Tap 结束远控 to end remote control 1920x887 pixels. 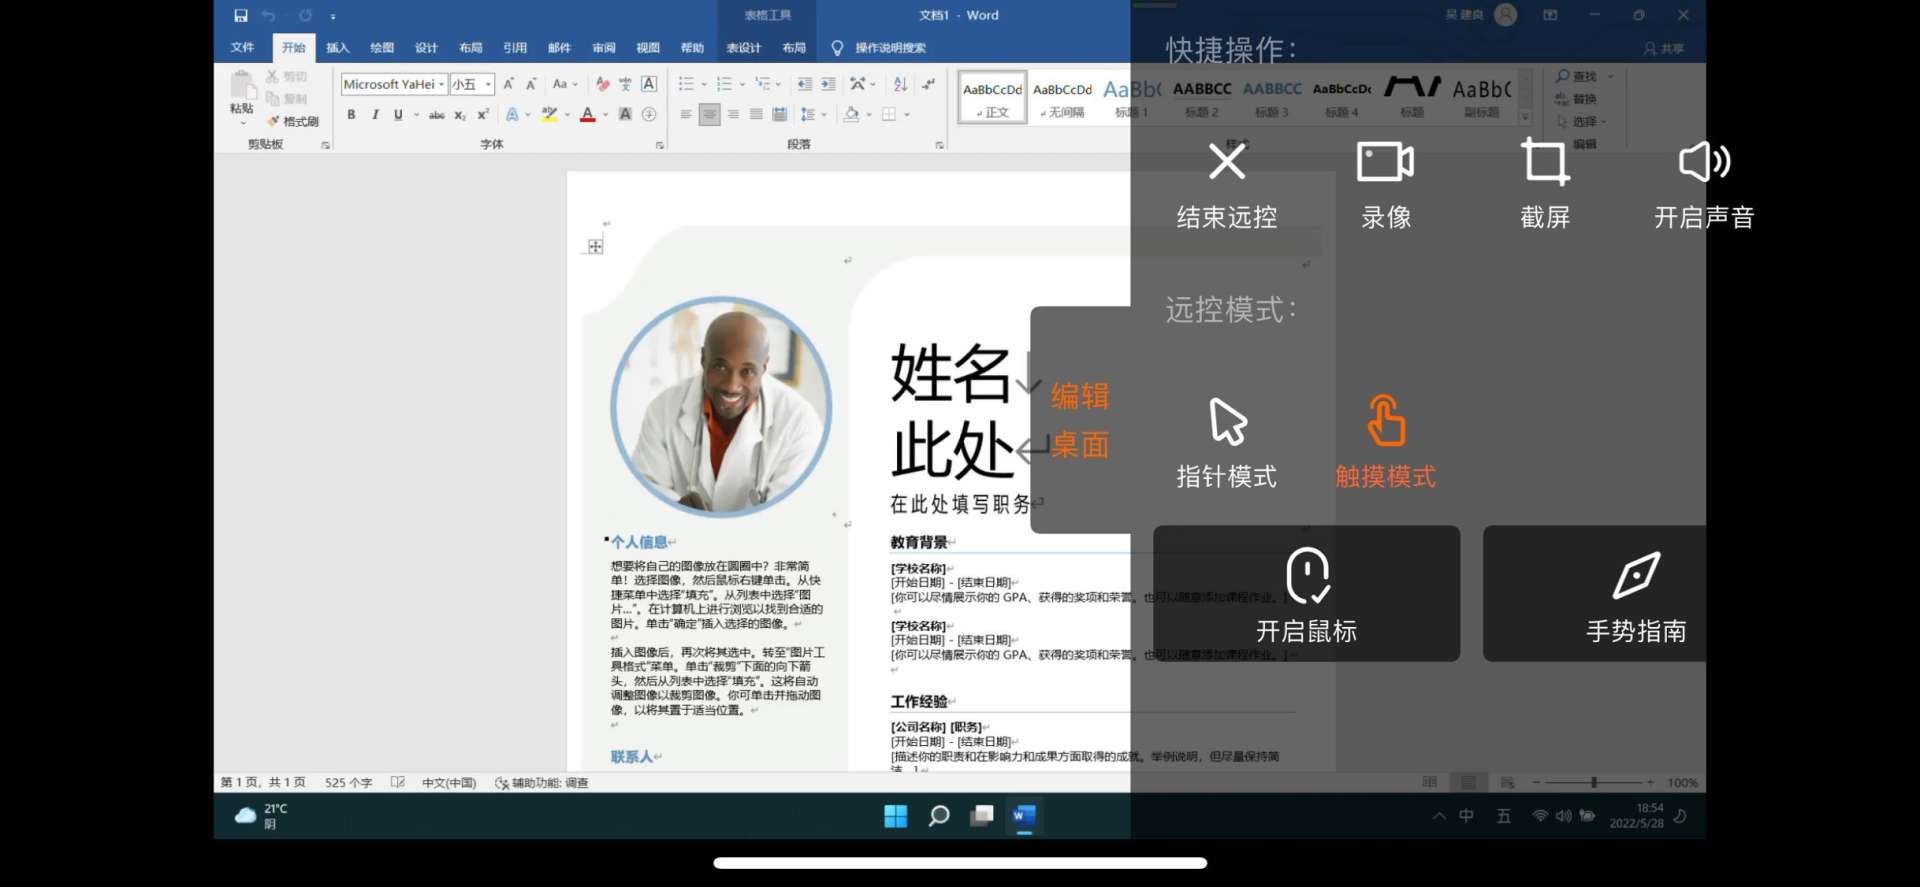coord(1227,187)
